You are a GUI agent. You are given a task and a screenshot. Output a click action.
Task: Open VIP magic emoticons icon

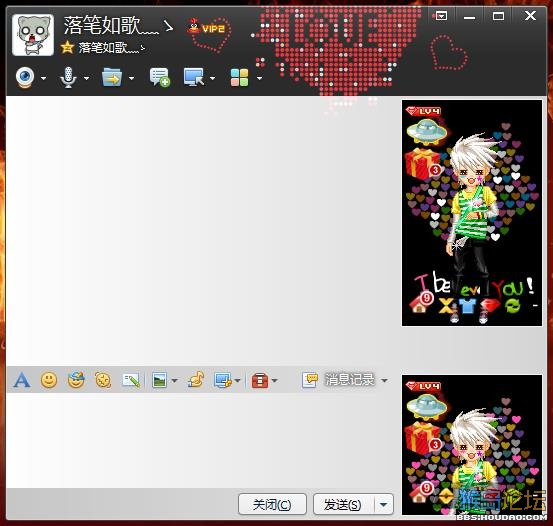point(76,380)
